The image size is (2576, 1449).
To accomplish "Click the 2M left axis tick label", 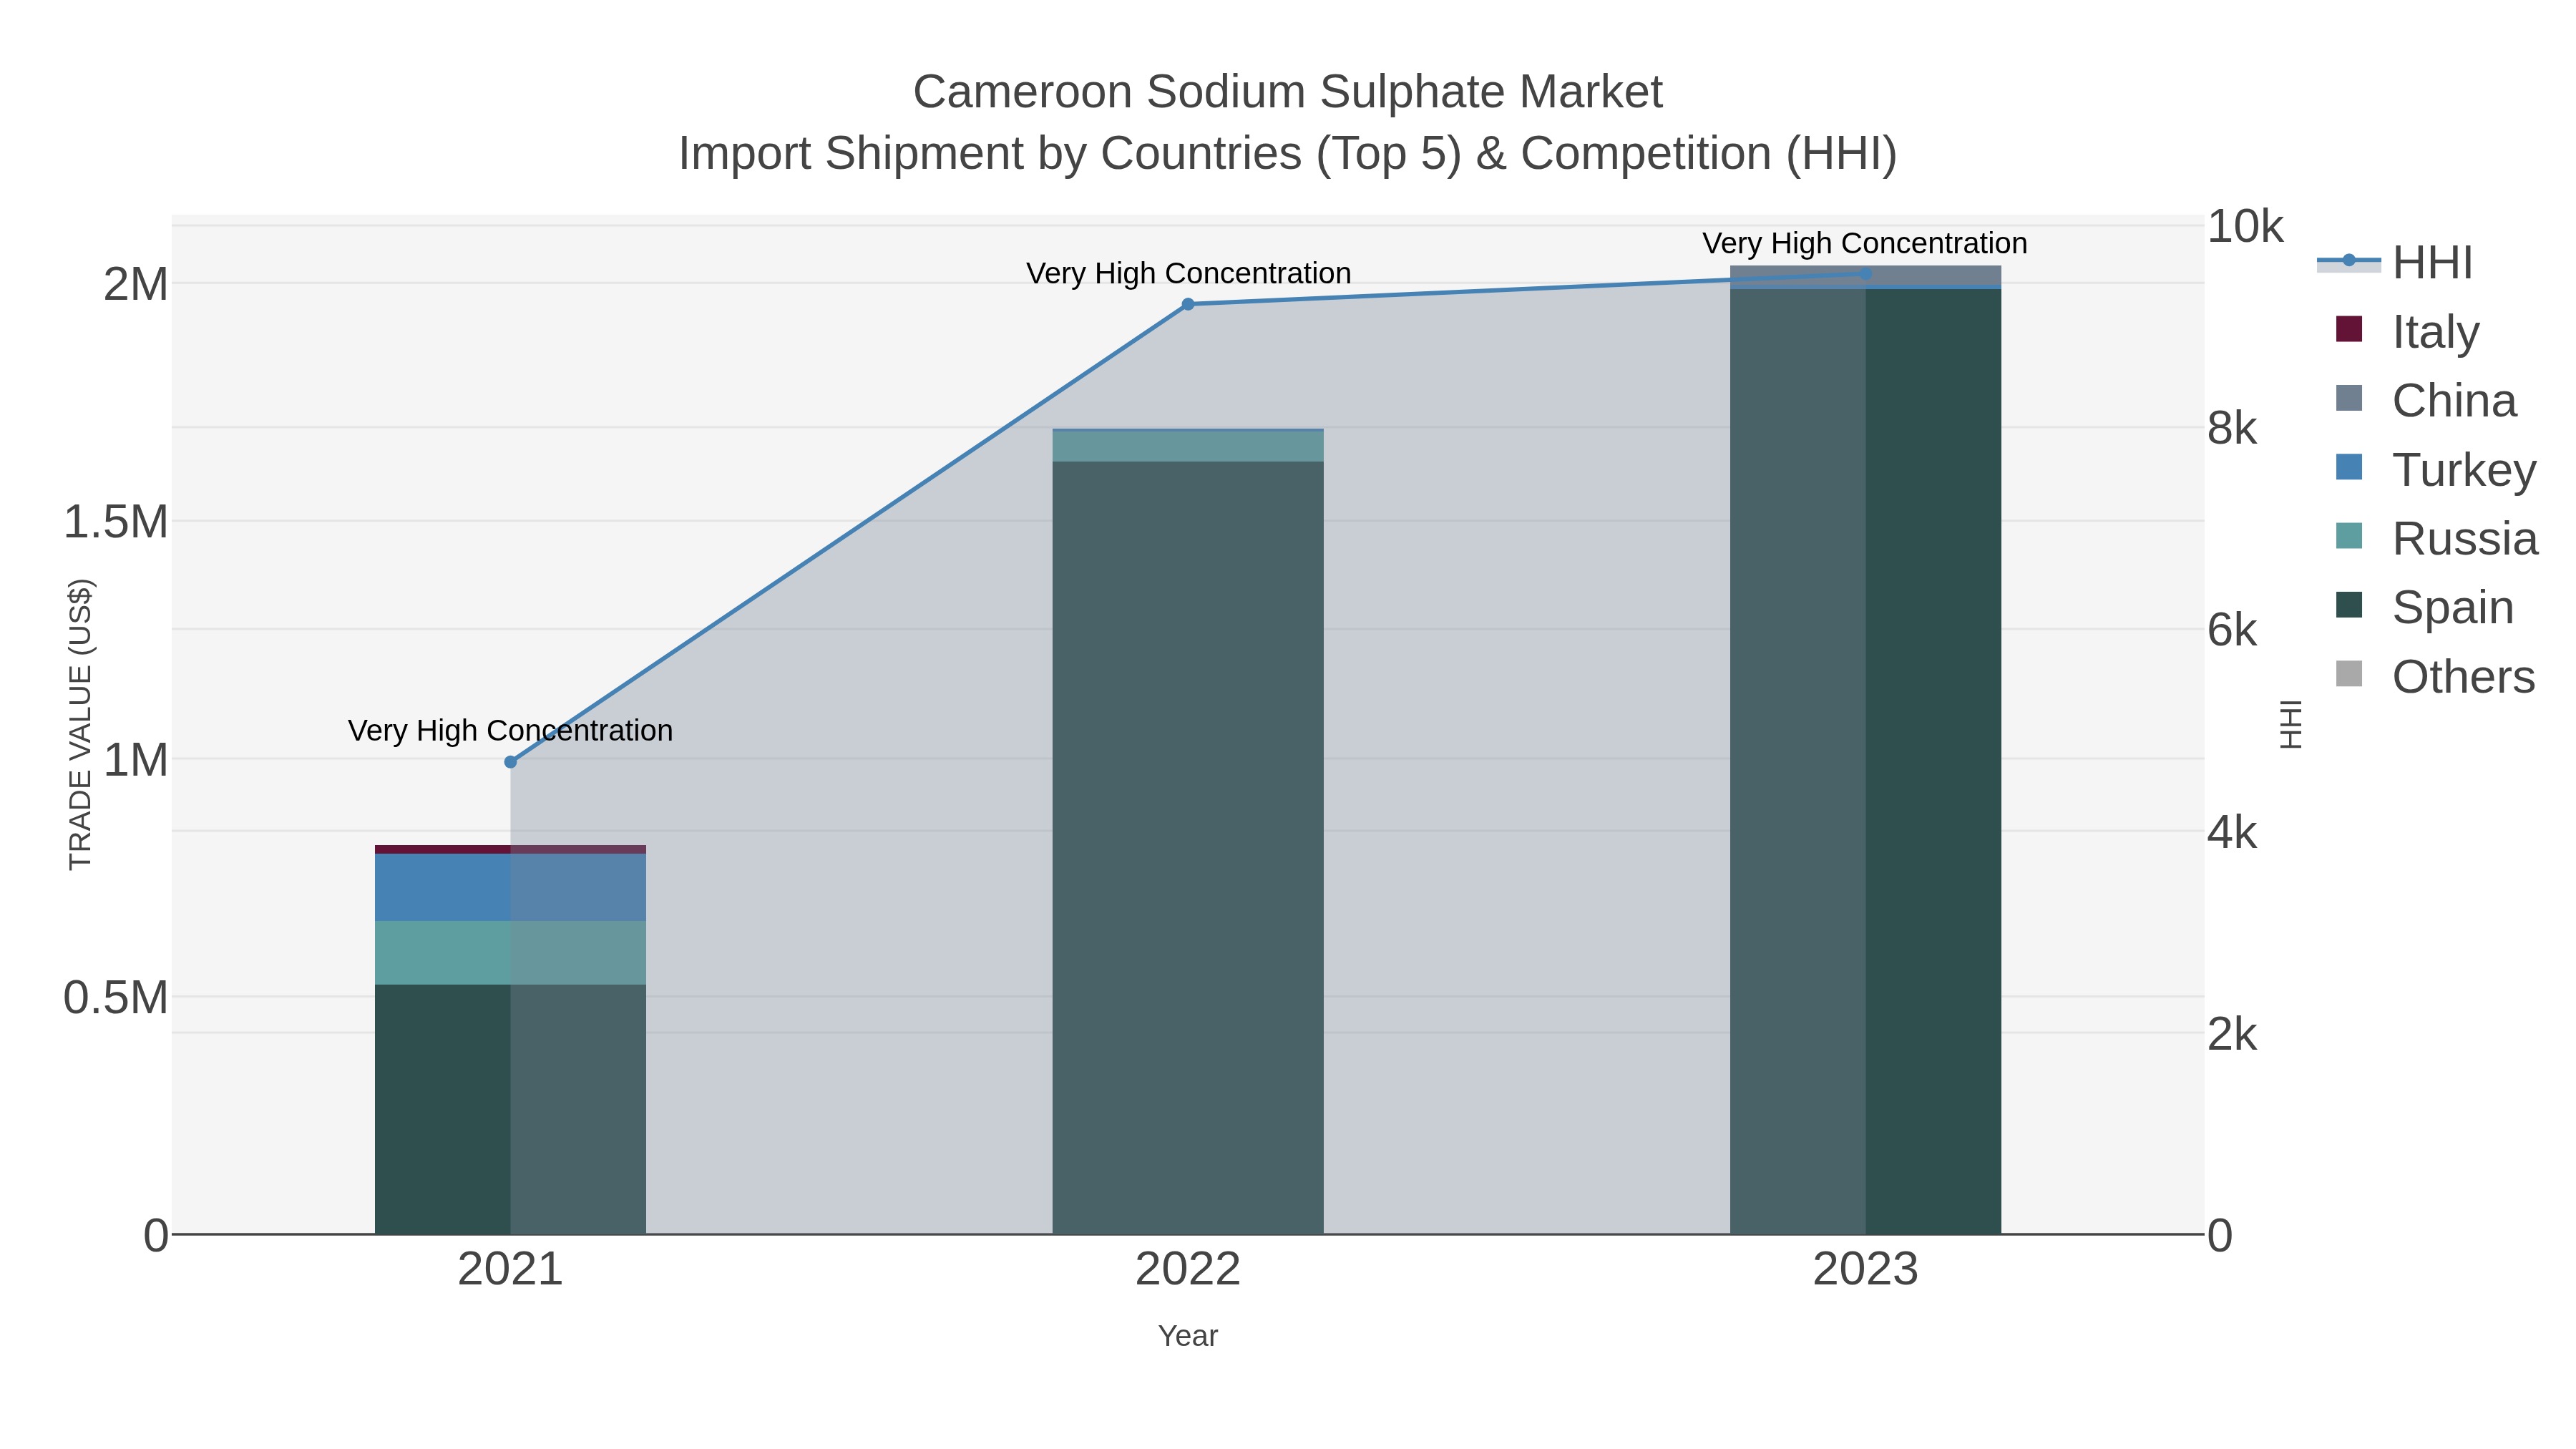I will (135, 284).
